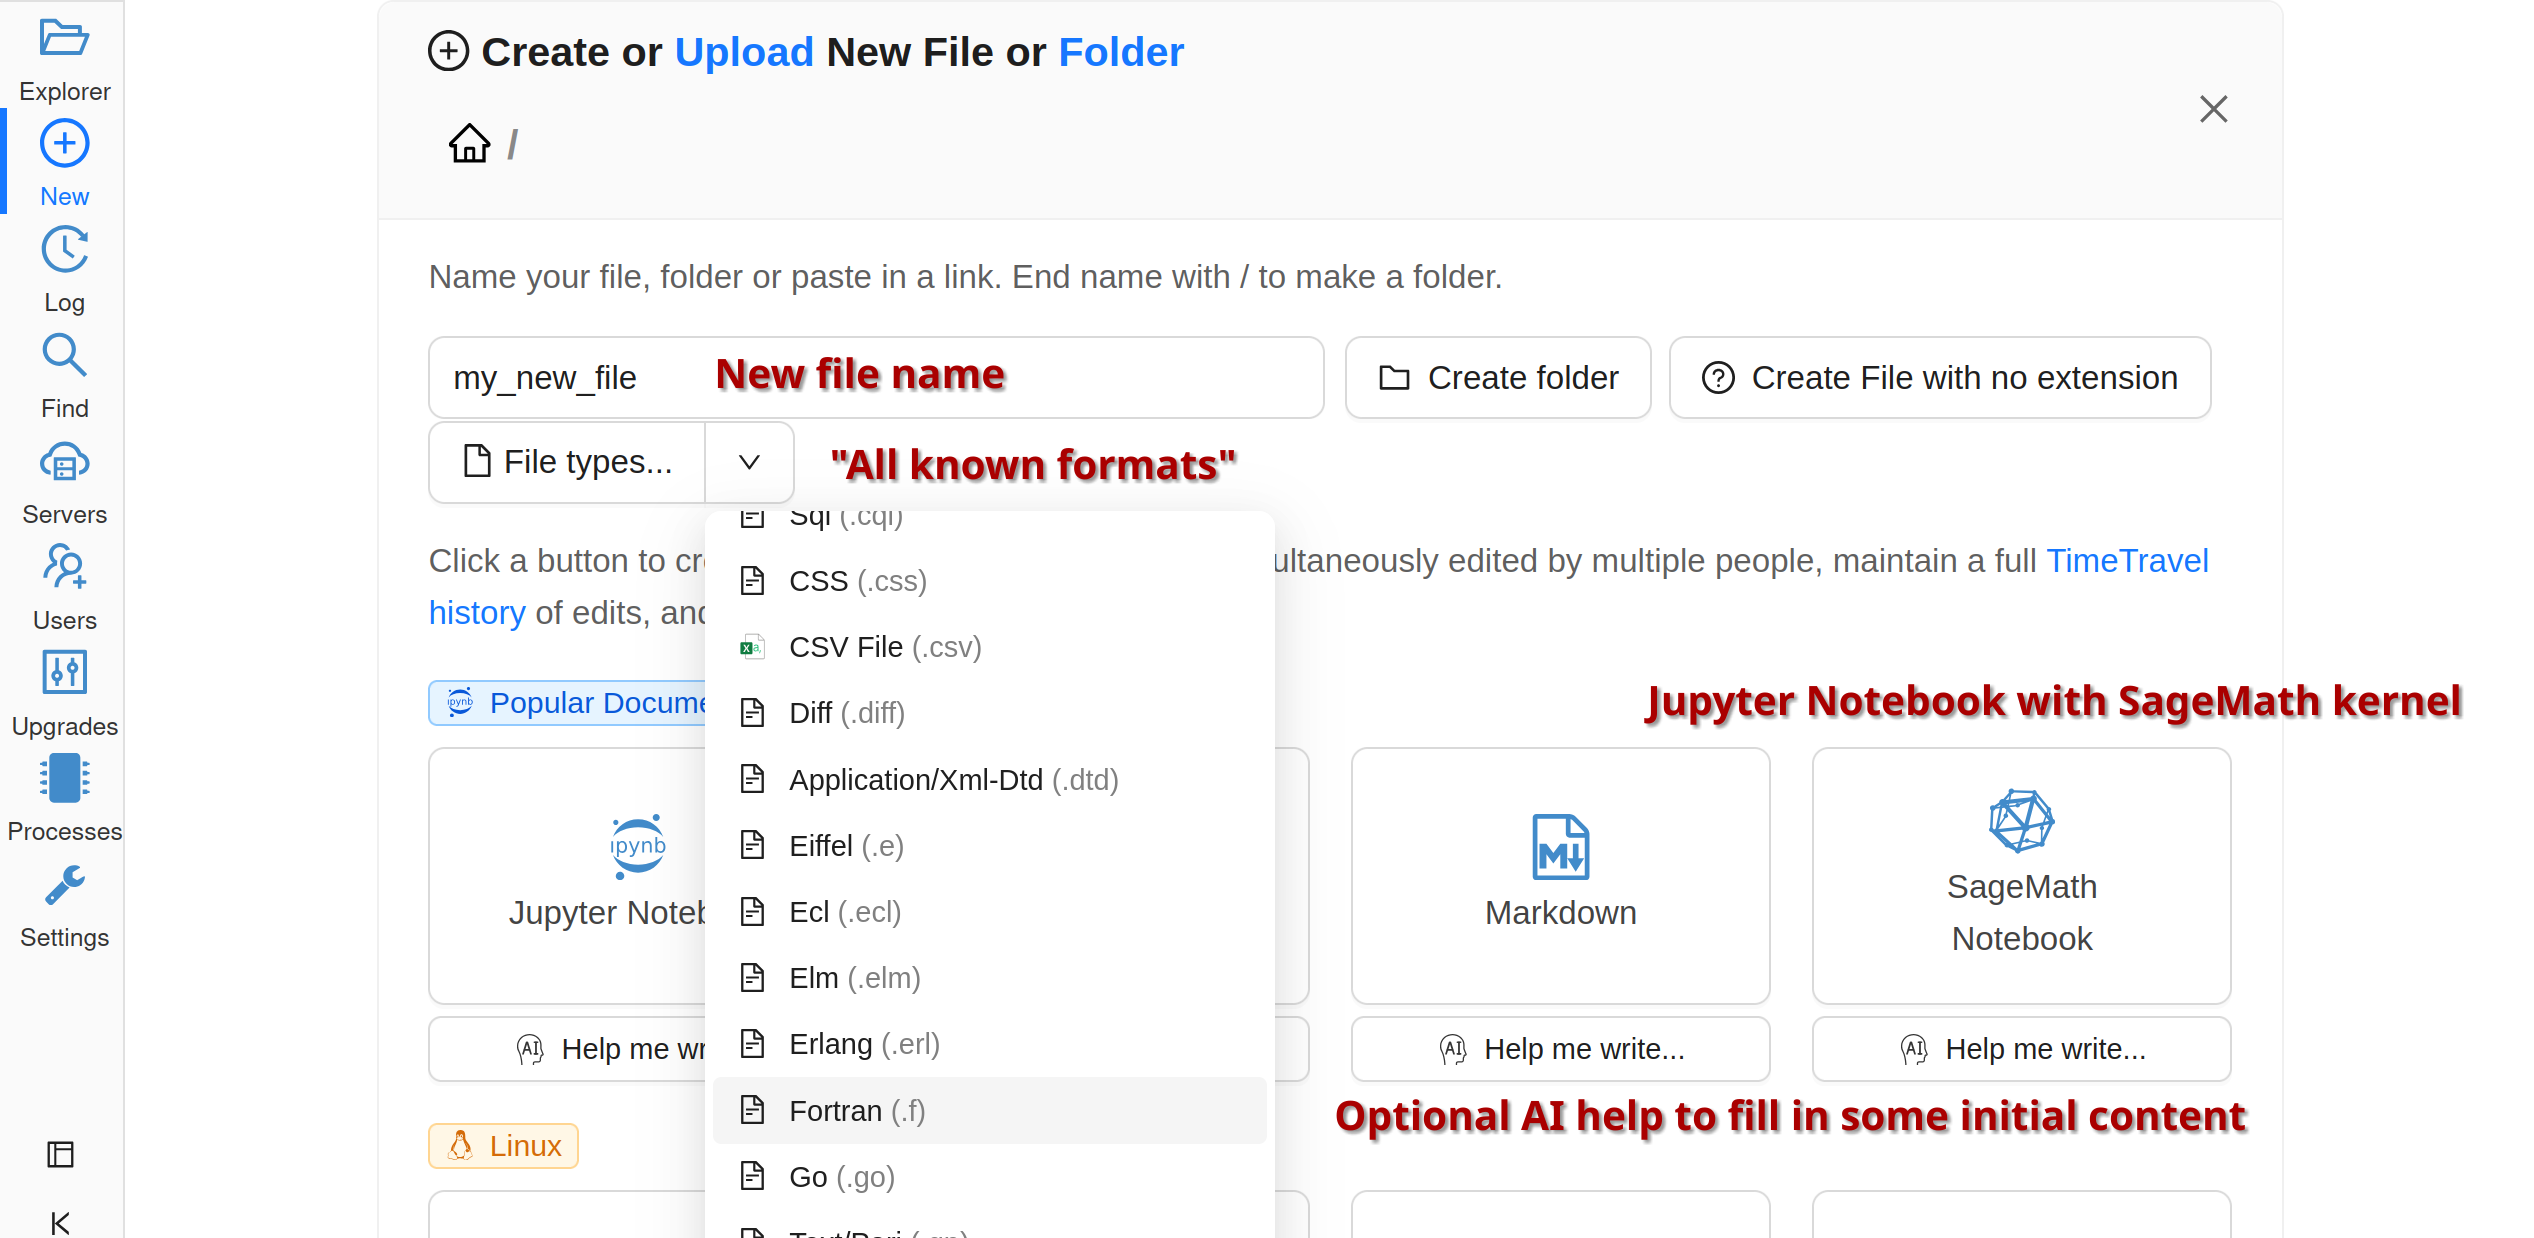This screenshot has height=1238, width=2534.
Task: Click Create File with no extension
Action: (x=1939, y=378)
